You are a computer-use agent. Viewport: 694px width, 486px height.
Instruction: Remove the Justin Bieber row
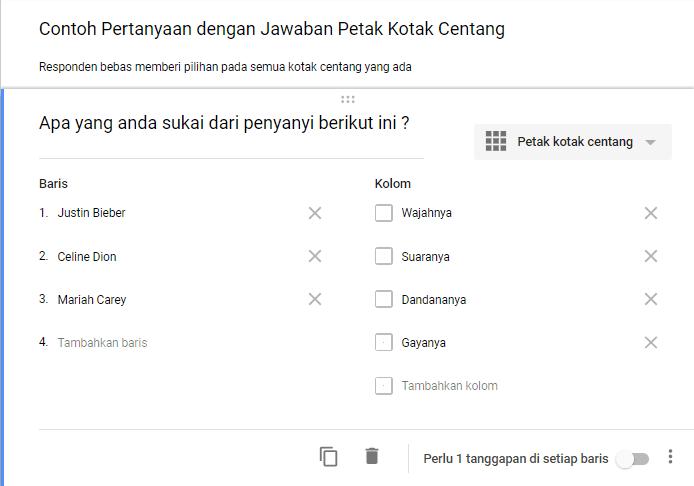(x=315, y=213)
